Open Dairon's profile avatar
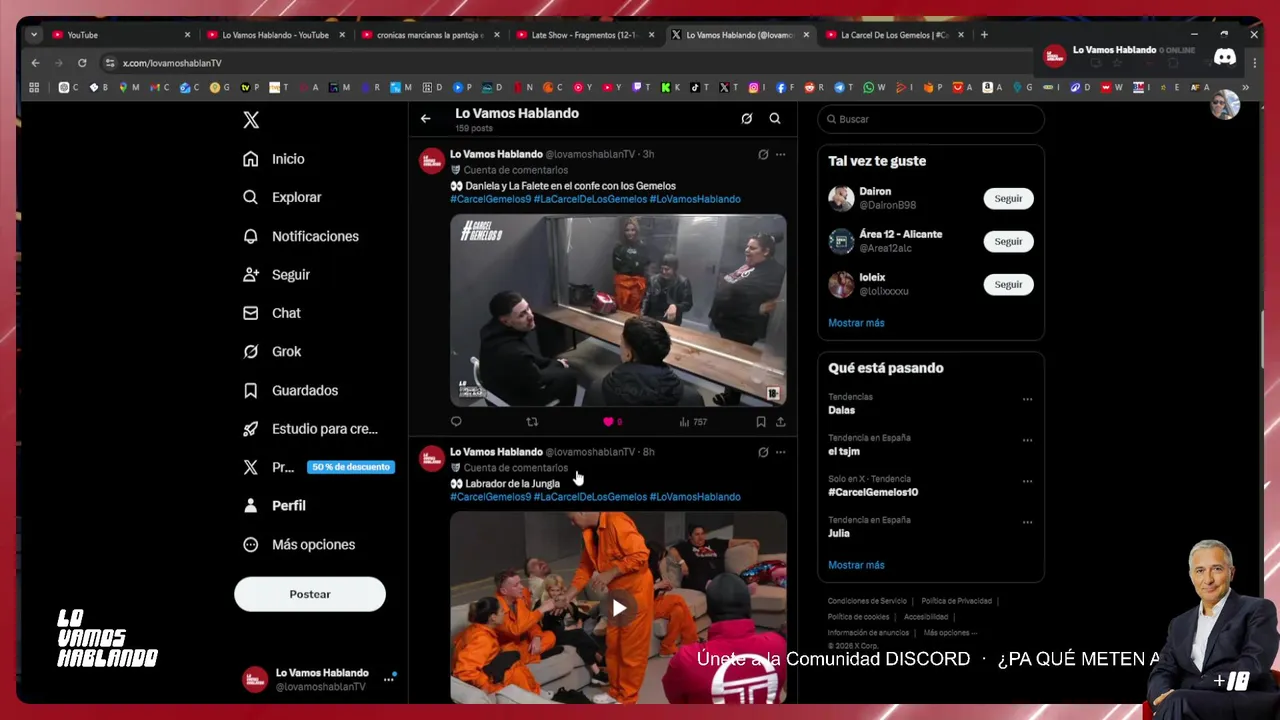1280x720 pixels. pyautogui.click(x=841, y=198)
